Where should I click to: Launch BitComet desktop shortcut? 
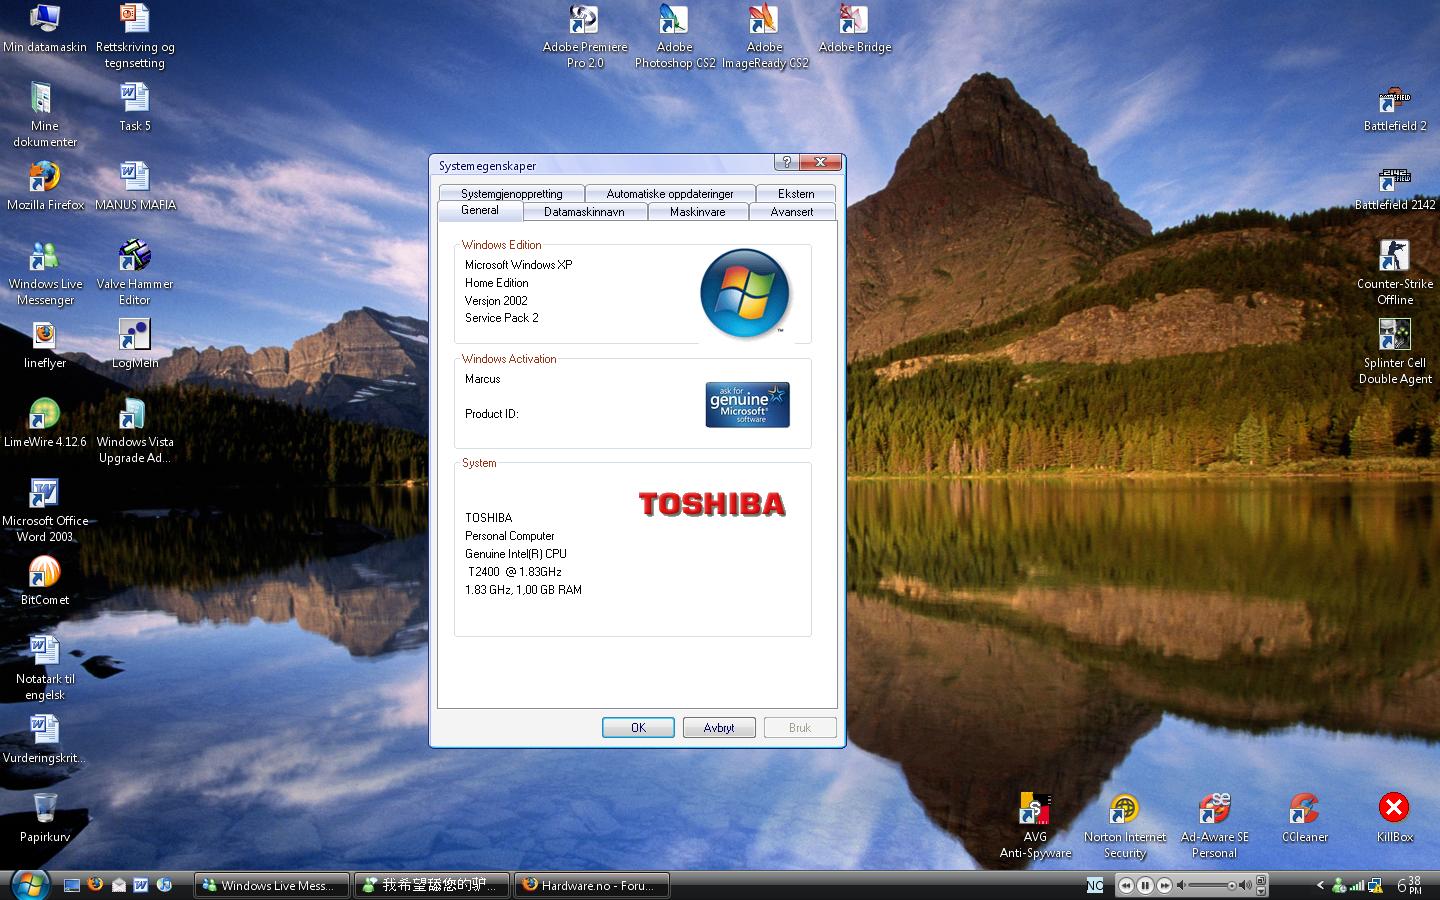click(x=44, y=581)
